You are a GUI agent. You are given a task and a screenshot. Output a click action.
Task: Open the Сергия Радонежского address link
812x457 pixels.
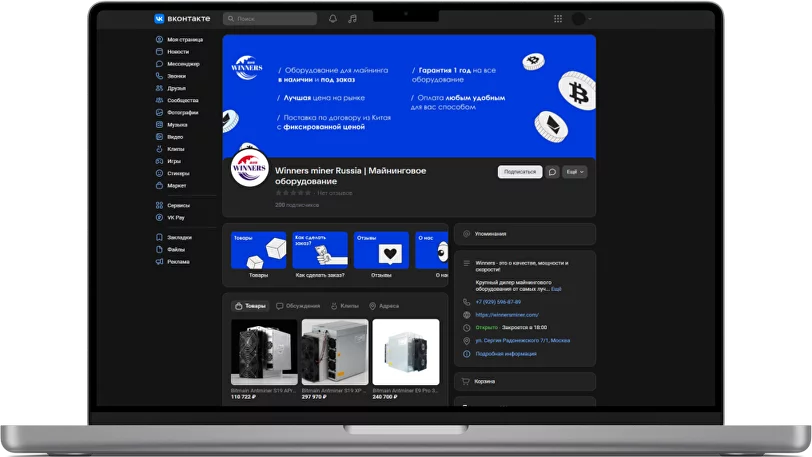click(523, 340)
